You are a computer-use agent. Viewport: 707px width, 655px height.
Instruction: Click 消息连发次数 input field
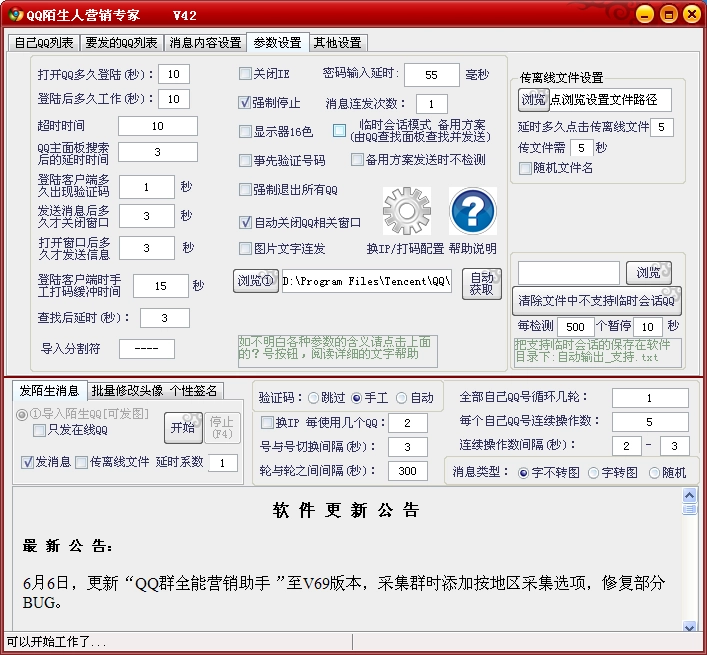click(x=432, y=104)
